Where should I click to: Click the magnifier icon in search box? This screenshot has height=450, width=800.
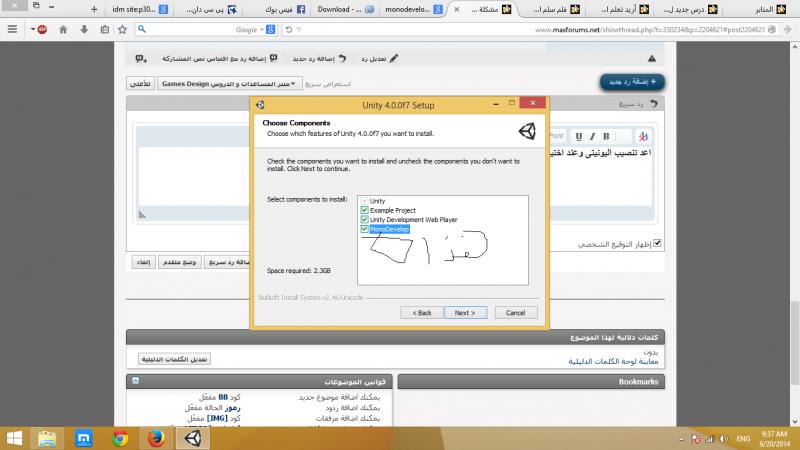pyautogui.click(x=142, y=30)
